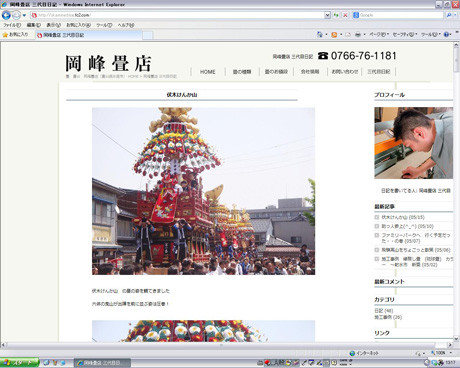The height and width of the screenshot is (368, 460).
Task: Click the Home page icon in command bar
Action: (320, 34)
